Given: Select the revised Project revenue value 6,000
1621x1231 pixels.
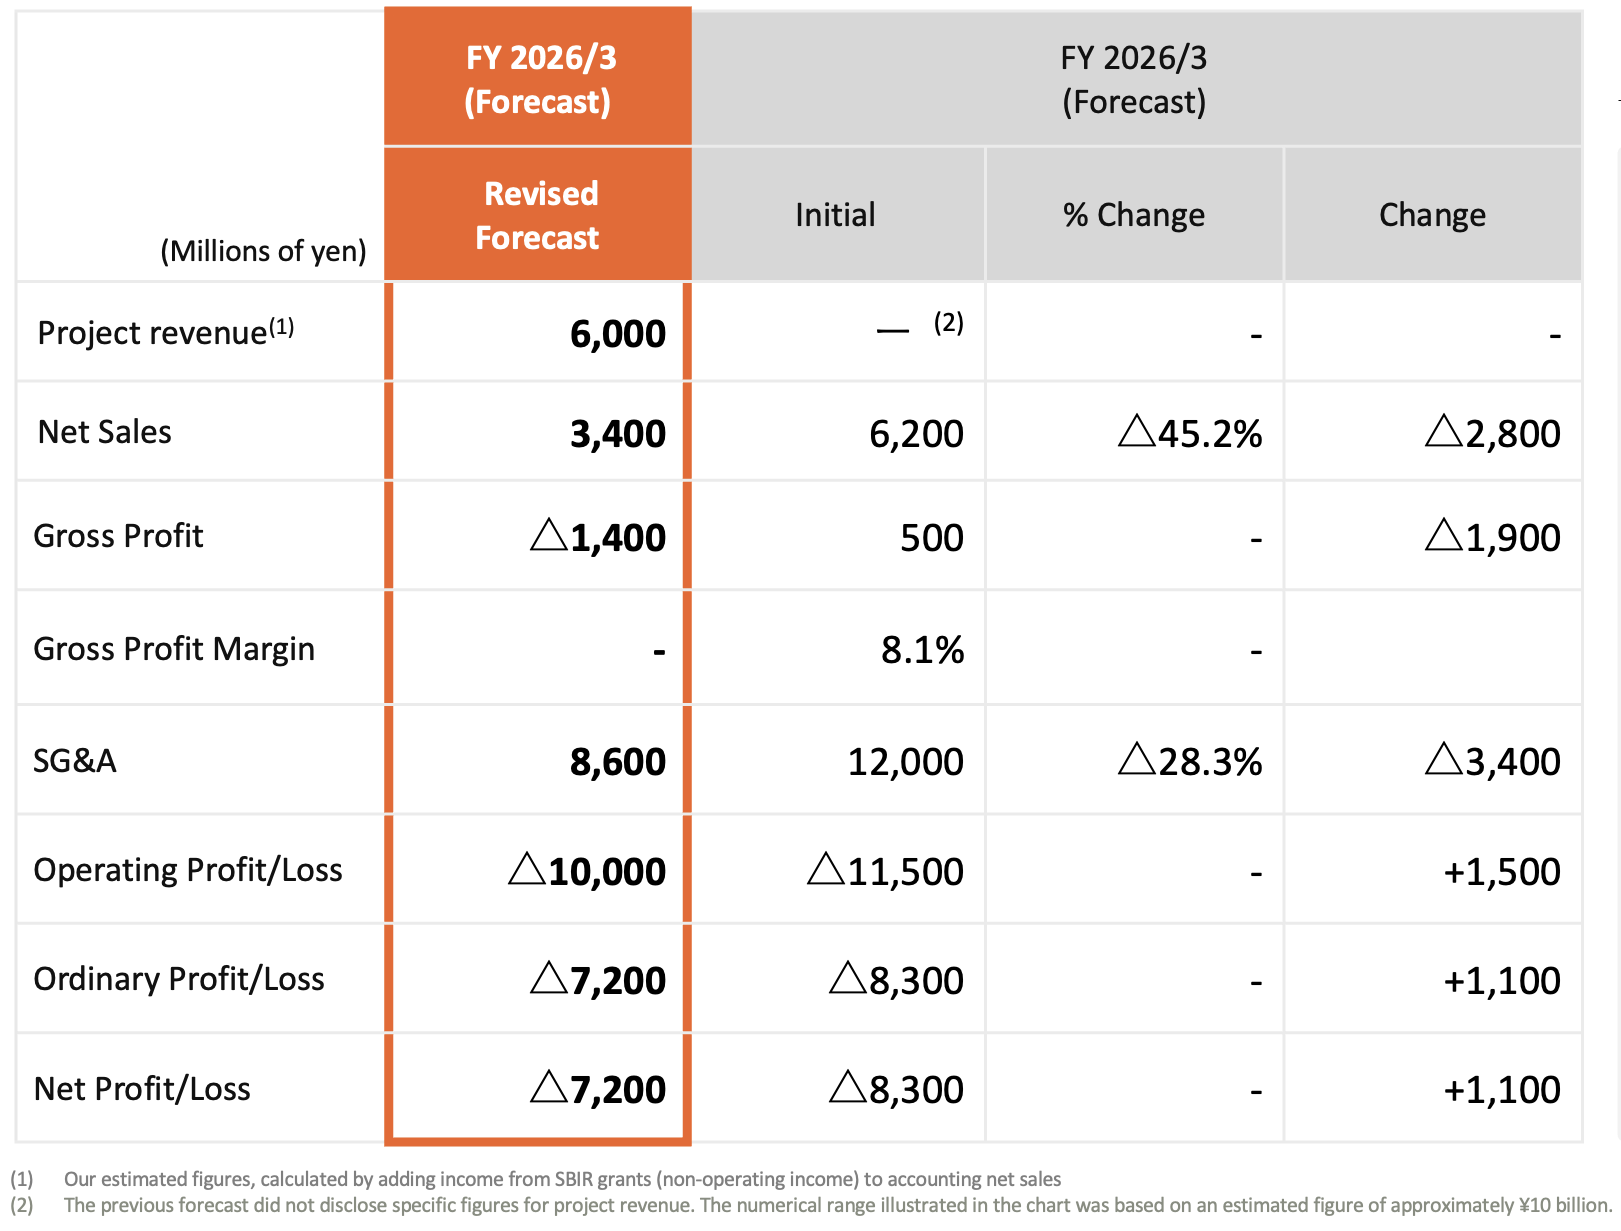Looking at the screenshot, I should click(617, 334).
